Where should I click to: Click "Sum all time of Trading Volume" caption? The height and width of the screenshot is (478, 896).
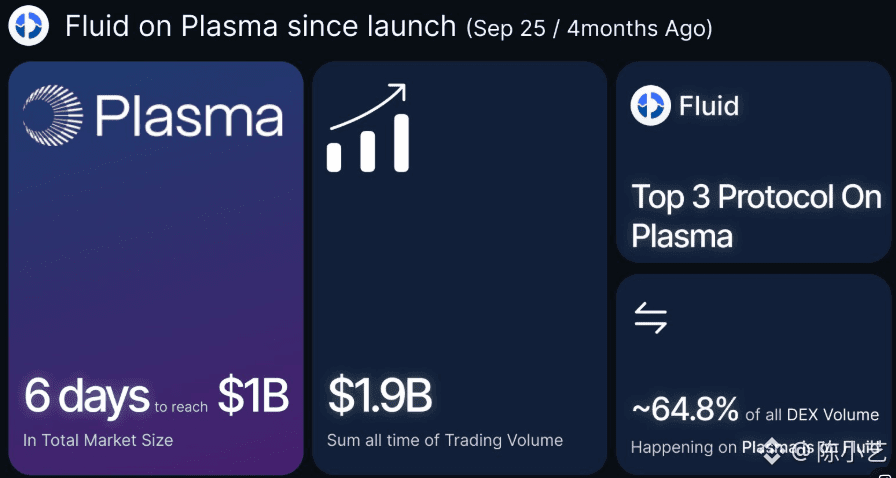pos(445,440)
